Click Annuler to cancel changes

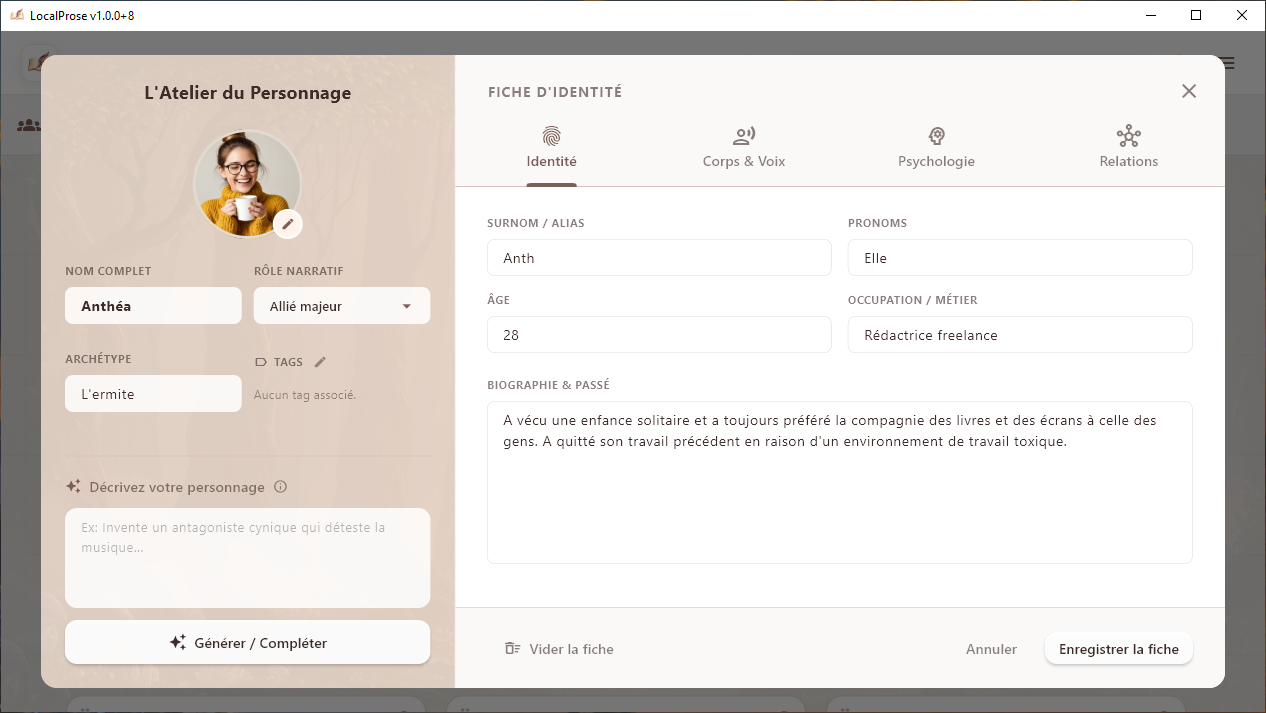coord(991,649)
